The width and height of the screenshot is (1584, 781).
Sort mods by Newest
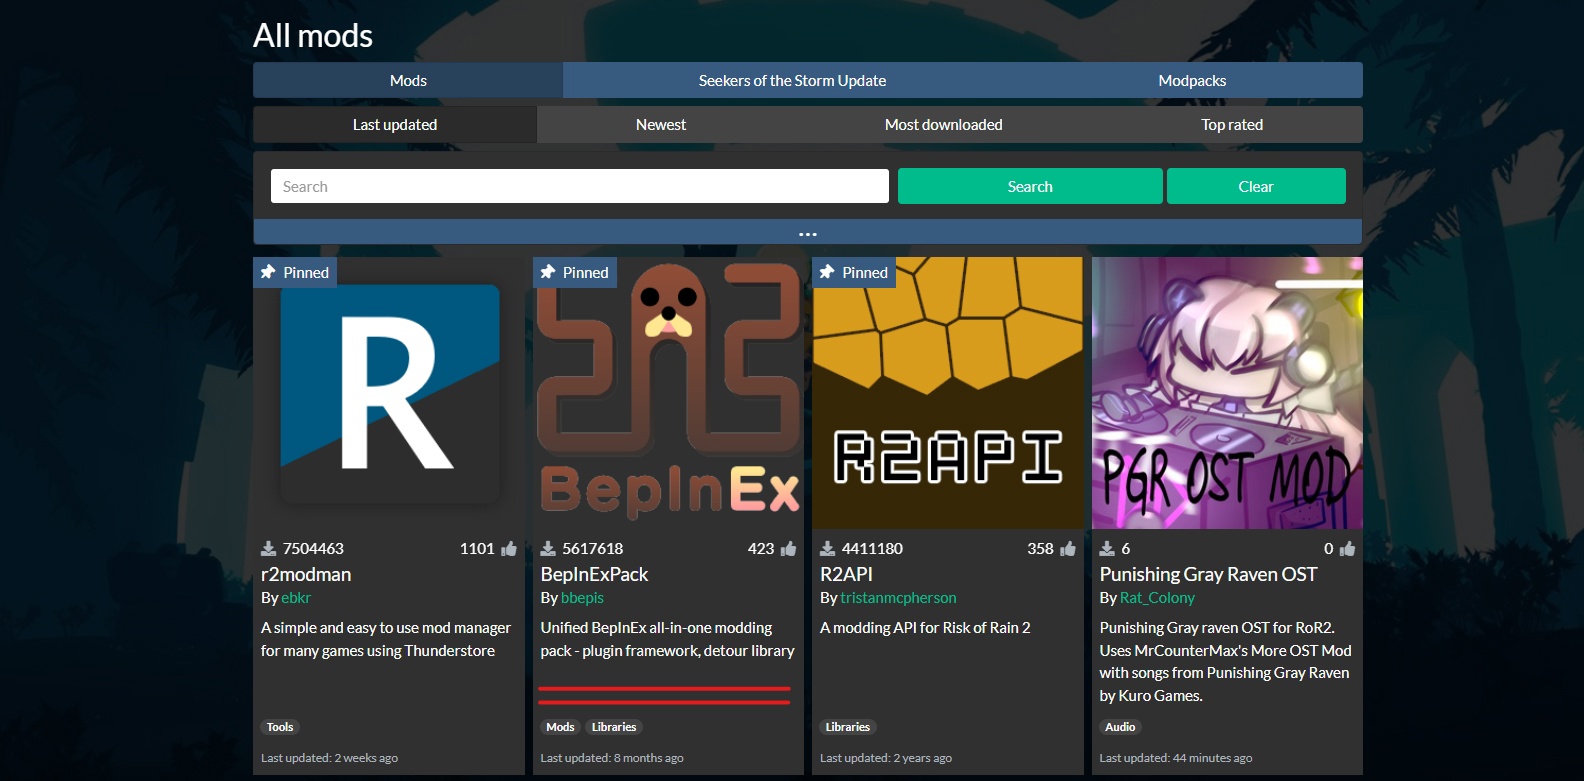coord(661,124)
